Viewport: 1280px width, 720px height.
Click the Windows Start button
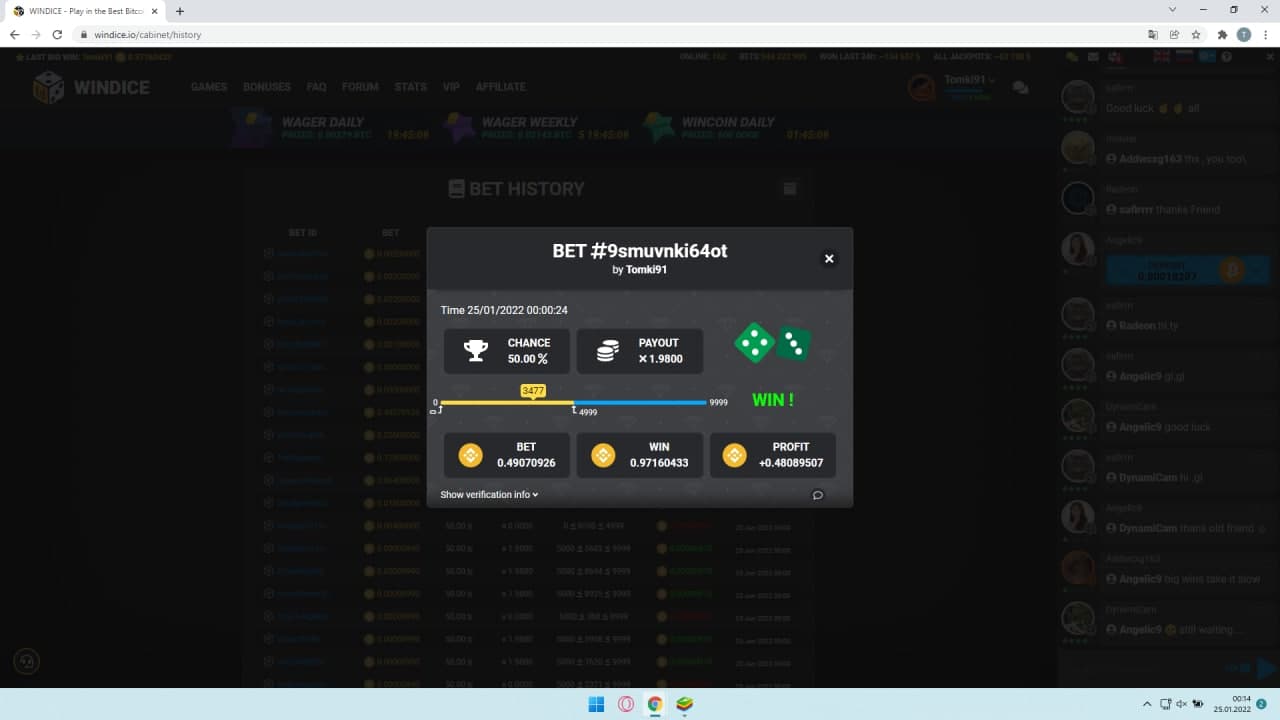click(596, 704)
